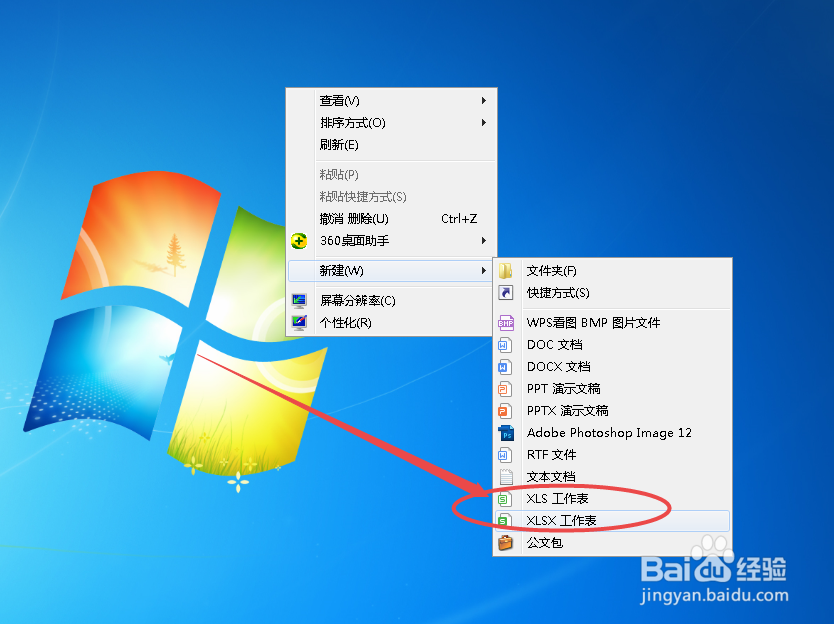Screen dimensions: 834x624
Task: Click the greyed 粘贴(P) entry
Action: (391, 174)
